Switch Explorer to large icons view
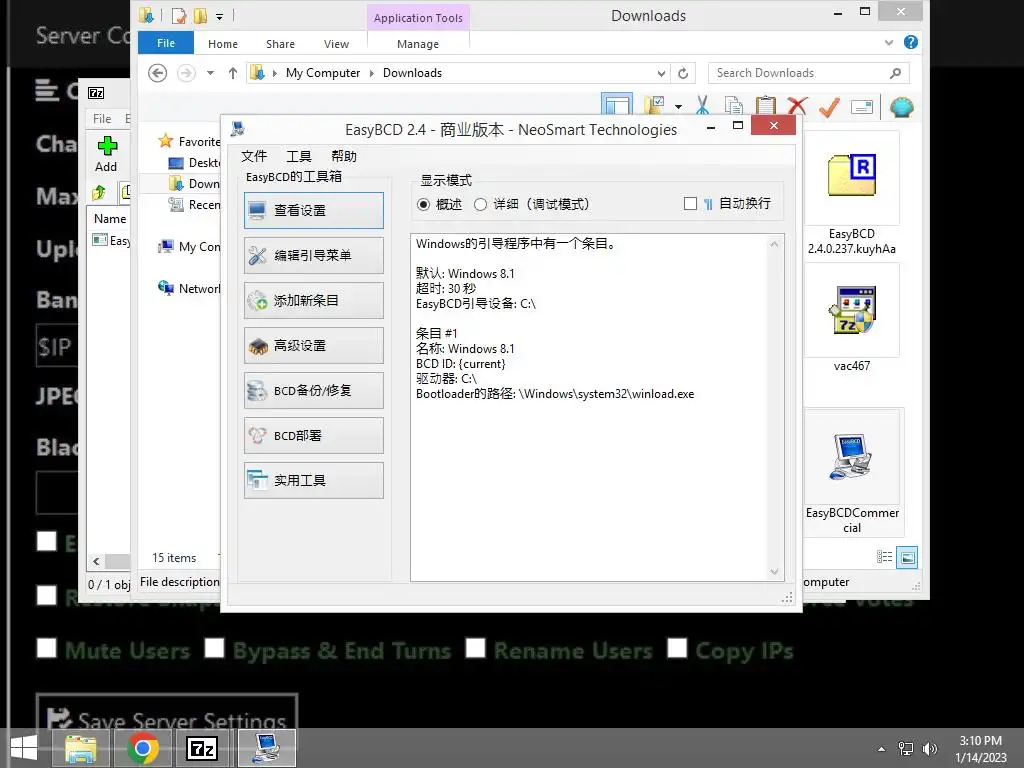 tap(907, 557)
